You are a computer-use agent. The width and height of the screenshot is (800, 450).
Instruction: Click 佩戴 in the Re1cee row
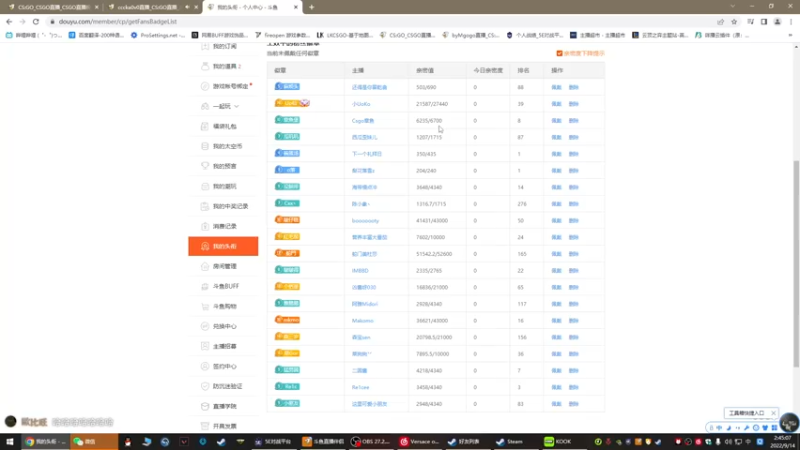click(556, 387)
